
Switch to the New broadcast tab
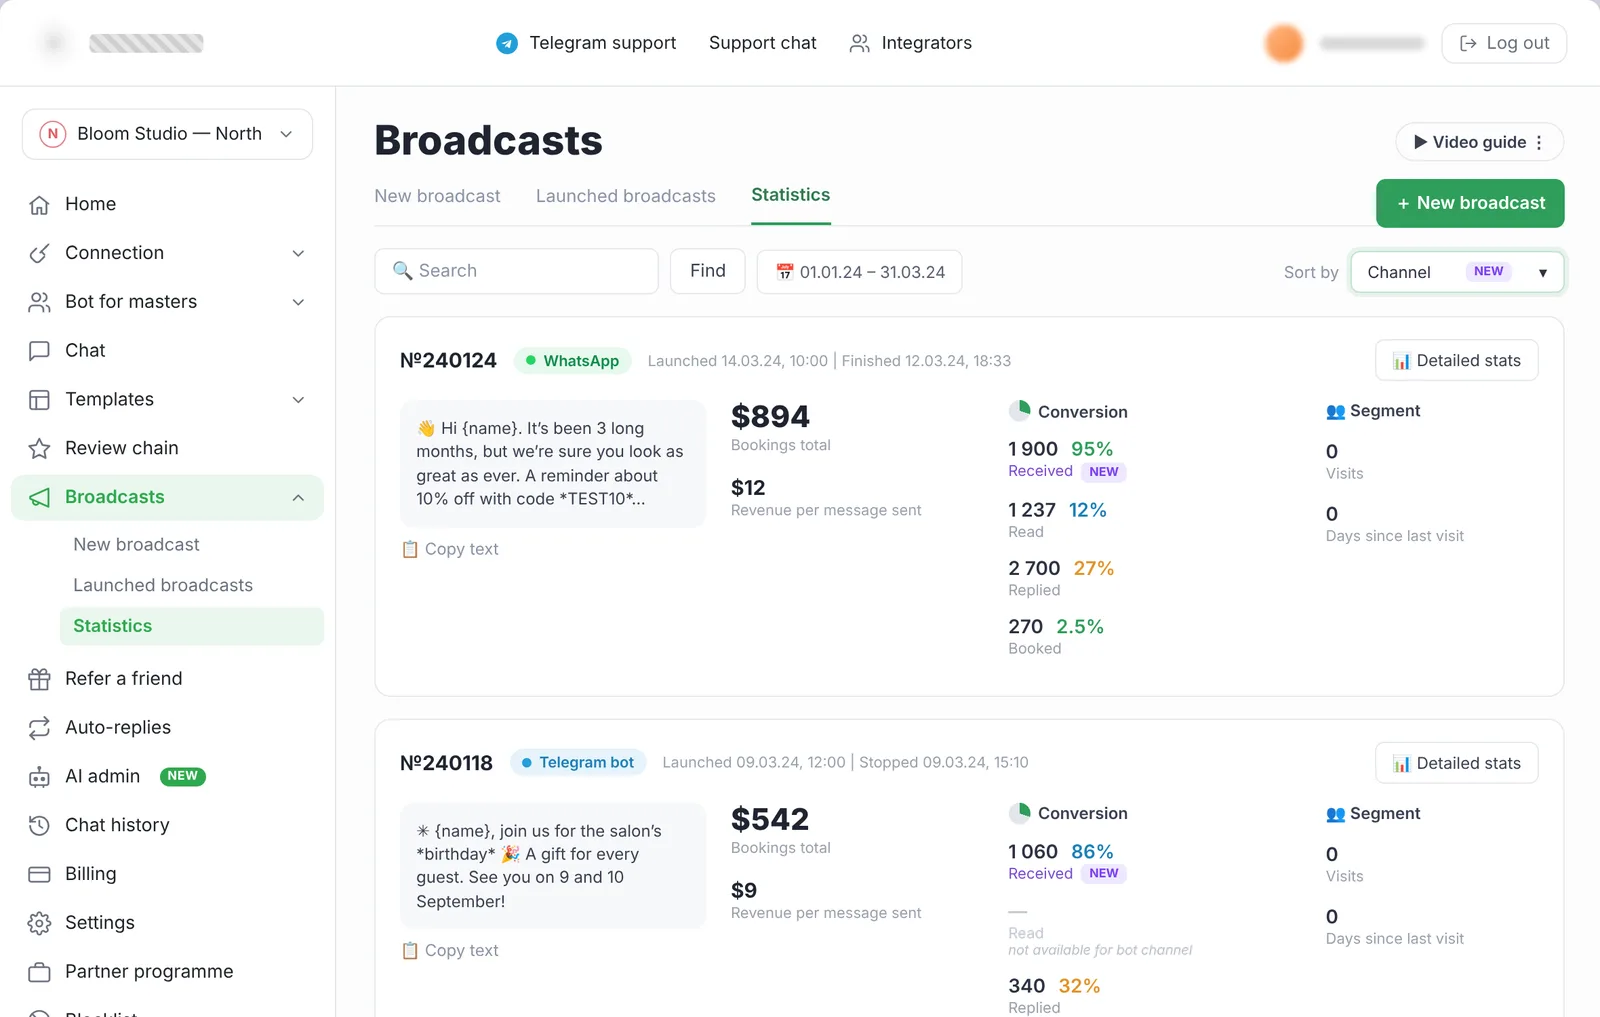pyautogui.click(x=437, y=196)
